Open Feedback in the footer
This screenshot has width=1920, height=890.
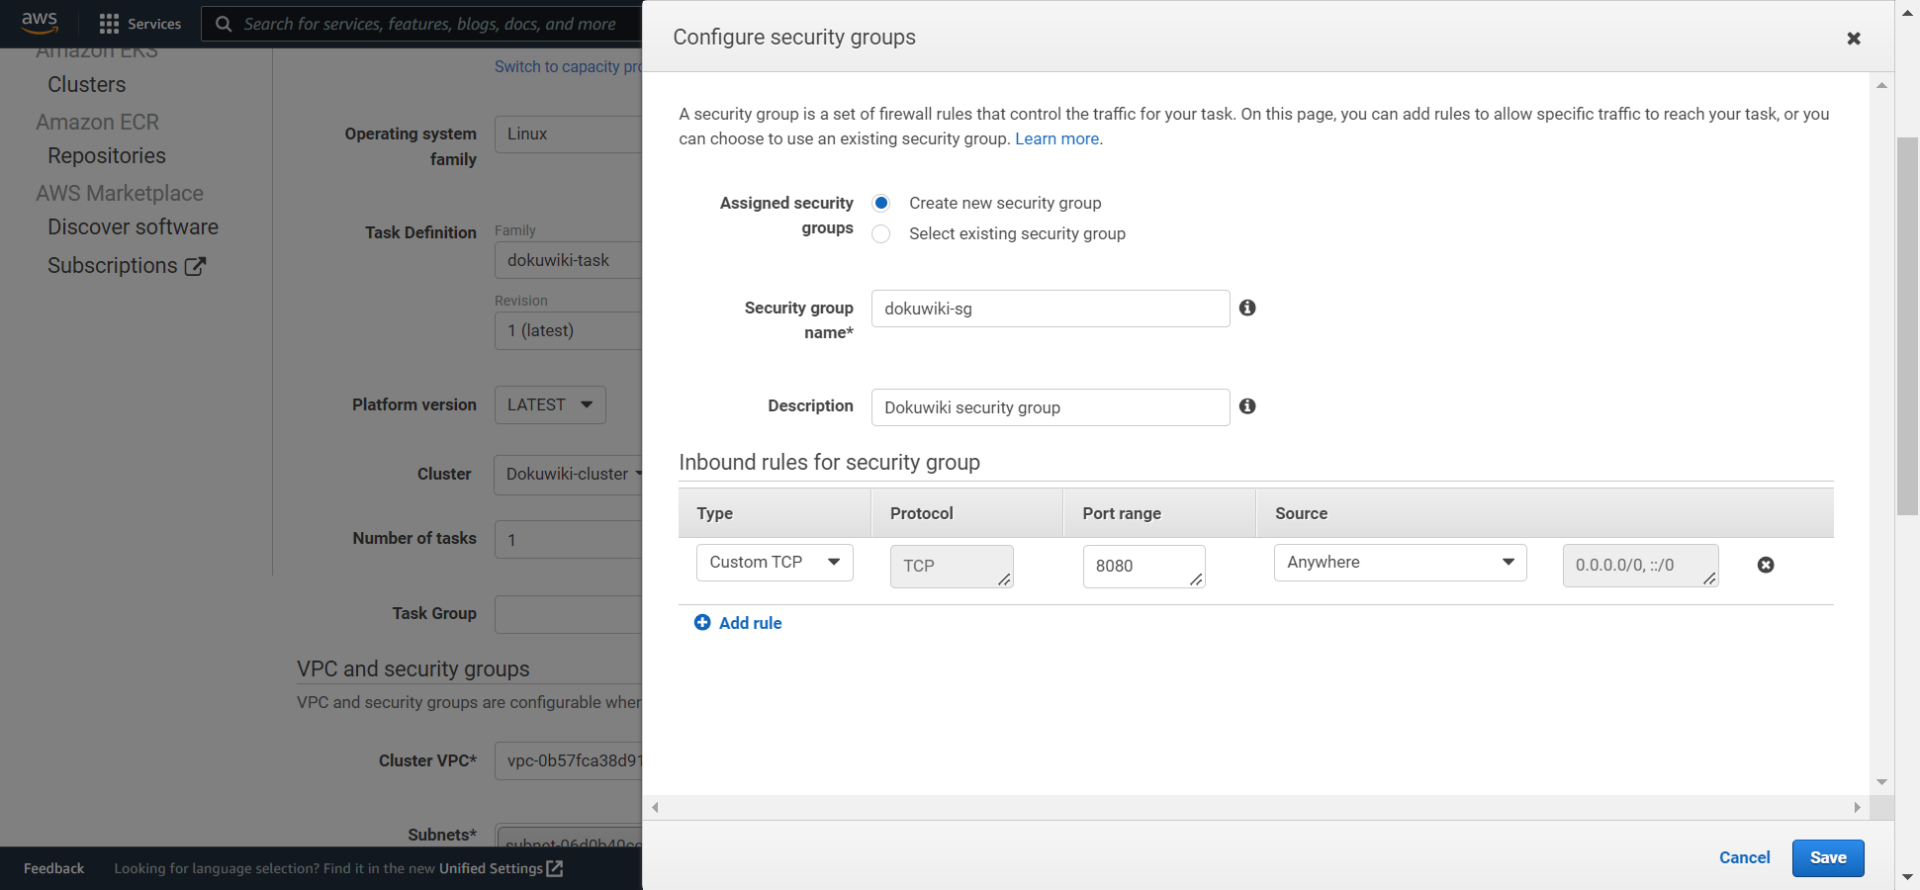pyautogui.click(x=54, y=868)
